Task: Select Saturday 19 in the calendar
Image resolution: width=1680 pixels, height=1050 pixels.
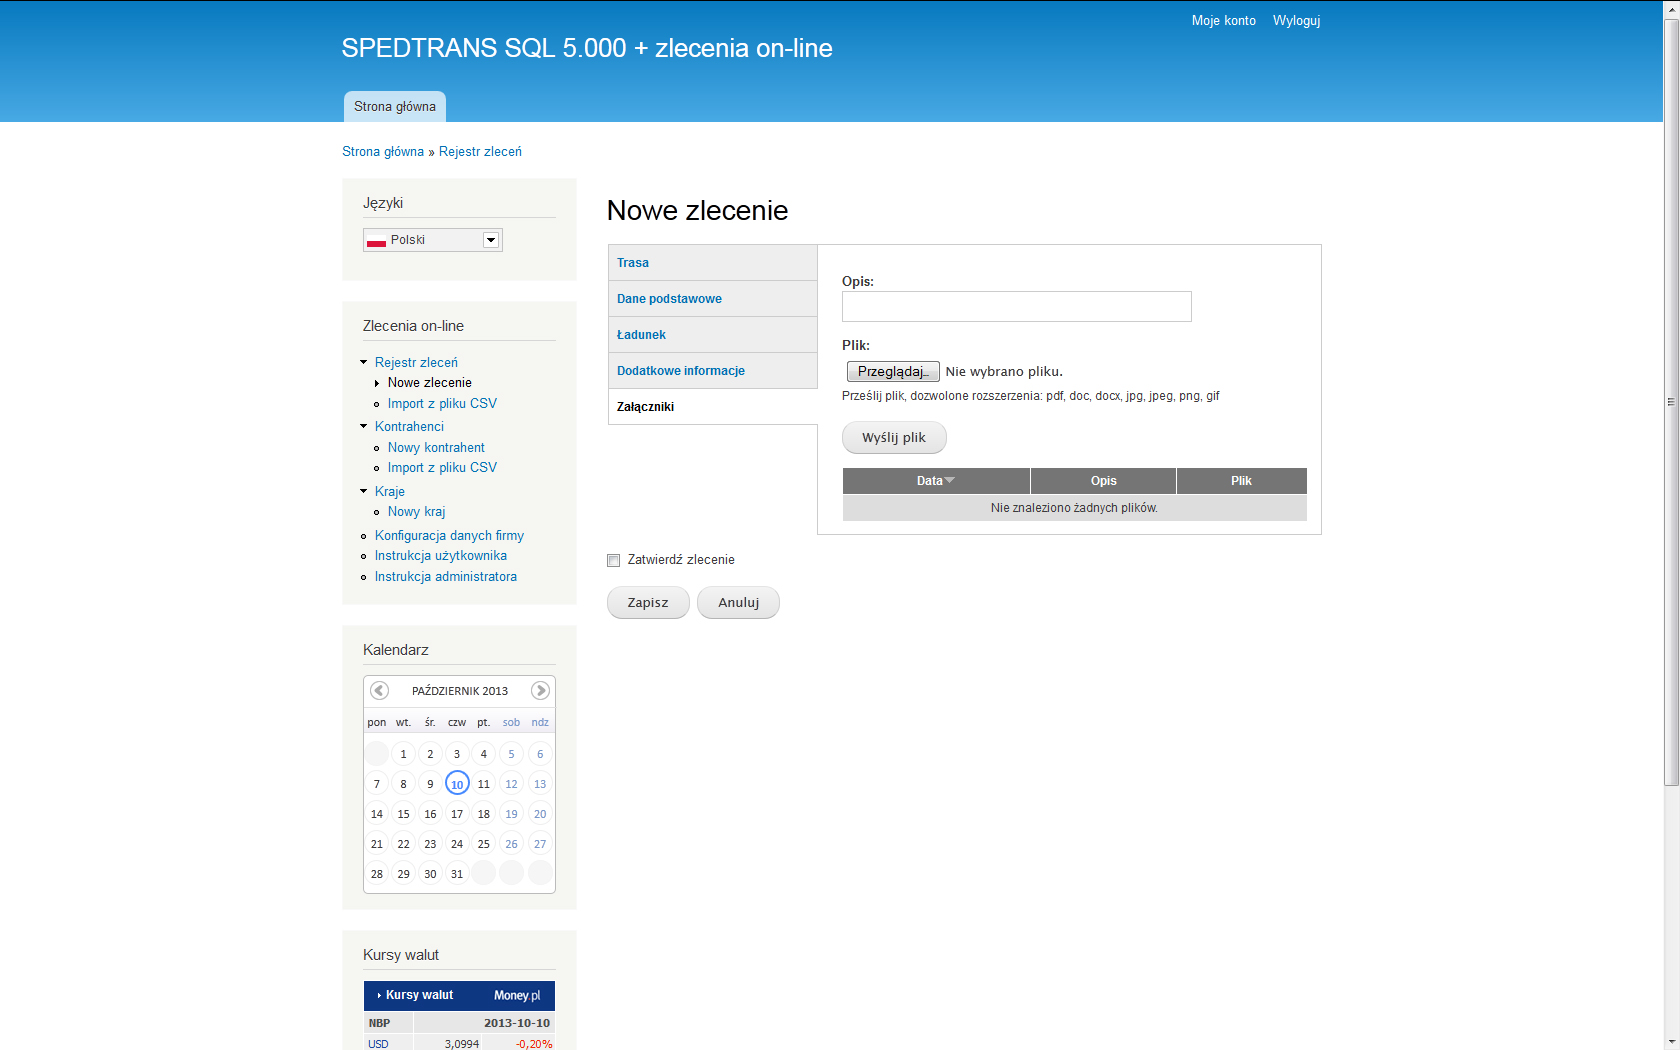Action: [511, 814]
